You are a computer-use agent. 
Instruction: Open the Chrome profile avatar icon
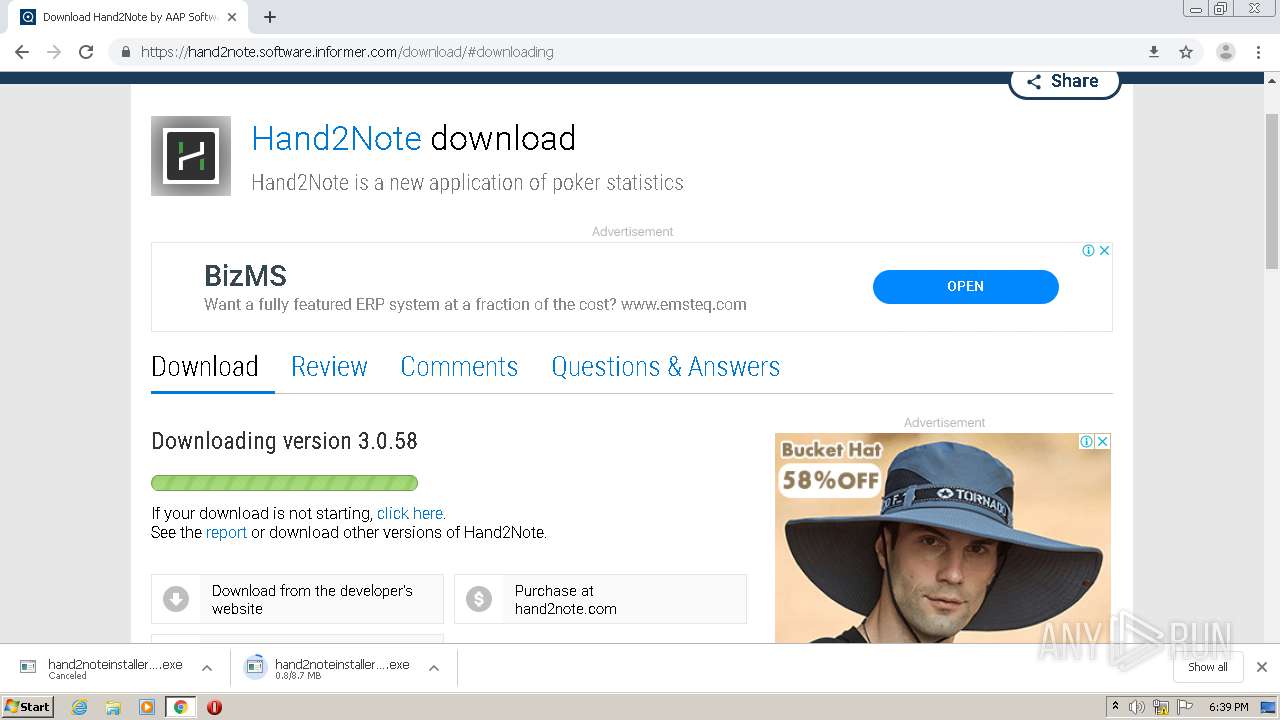point(1226,52)
